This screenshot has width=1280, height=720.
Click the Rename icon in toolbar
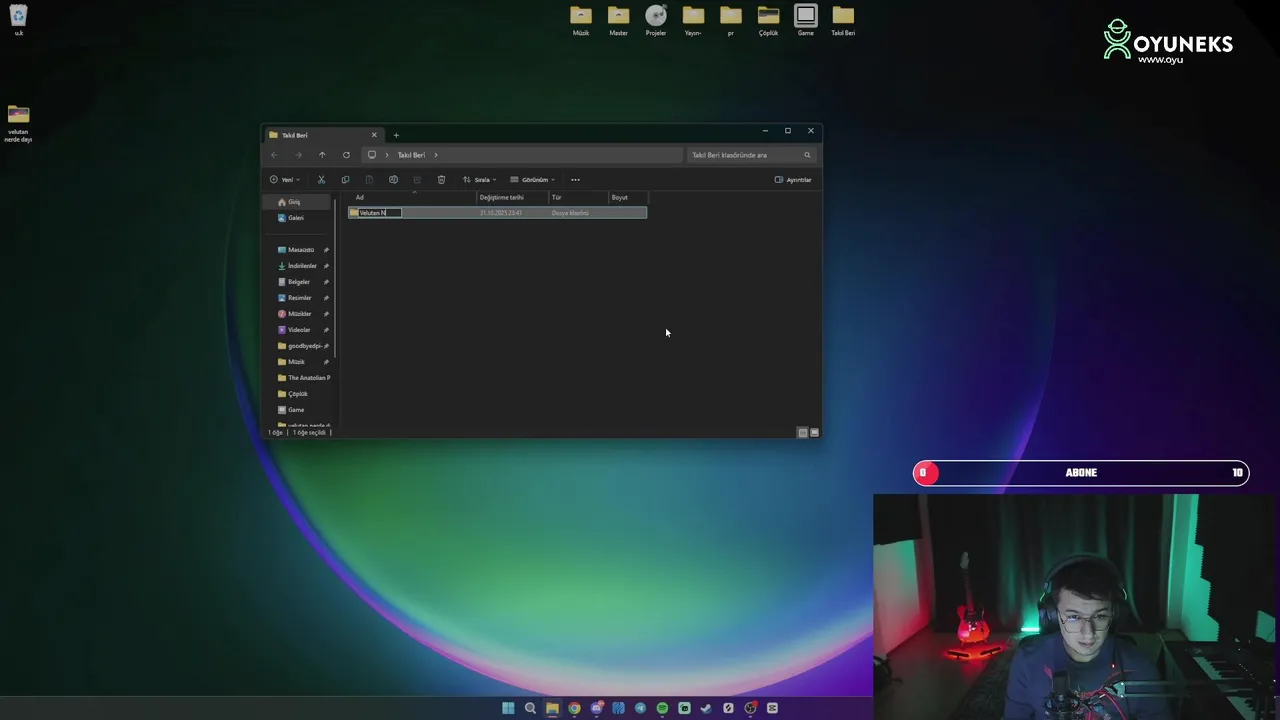pyautogui.click(x=393, y=180)
